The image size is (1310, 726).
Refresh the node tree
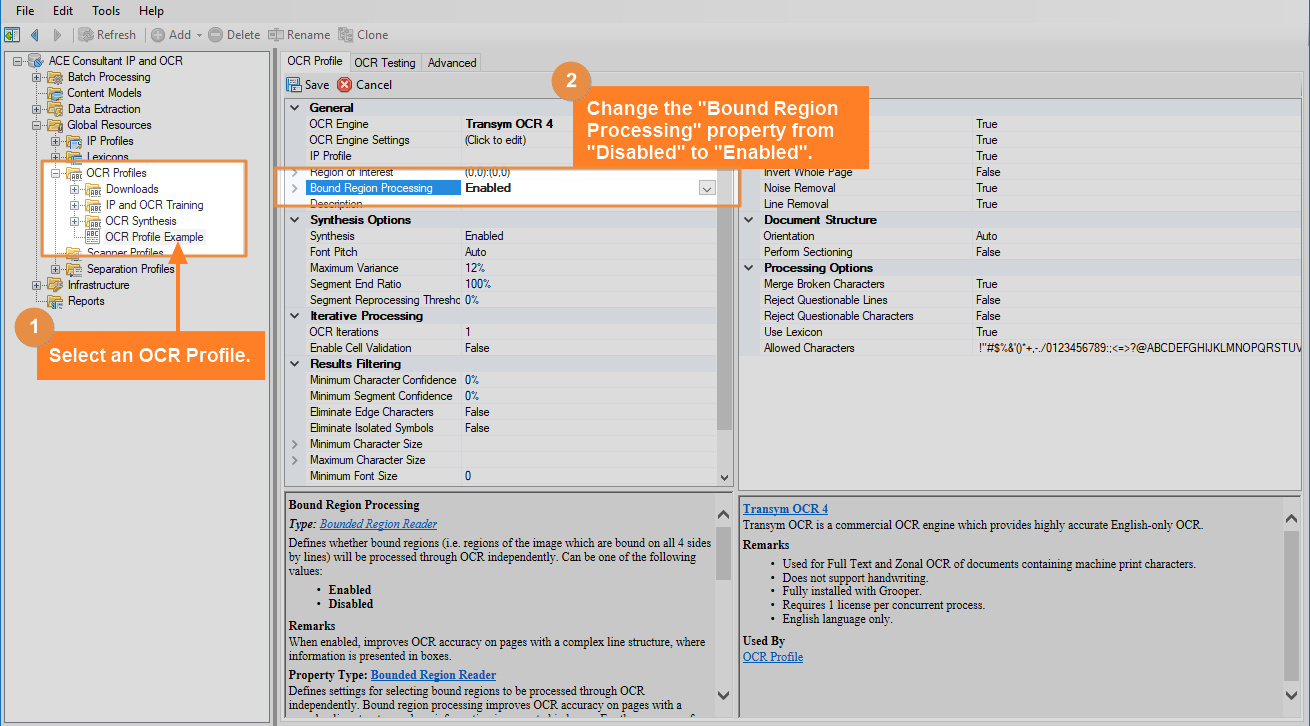coord(107,35)
